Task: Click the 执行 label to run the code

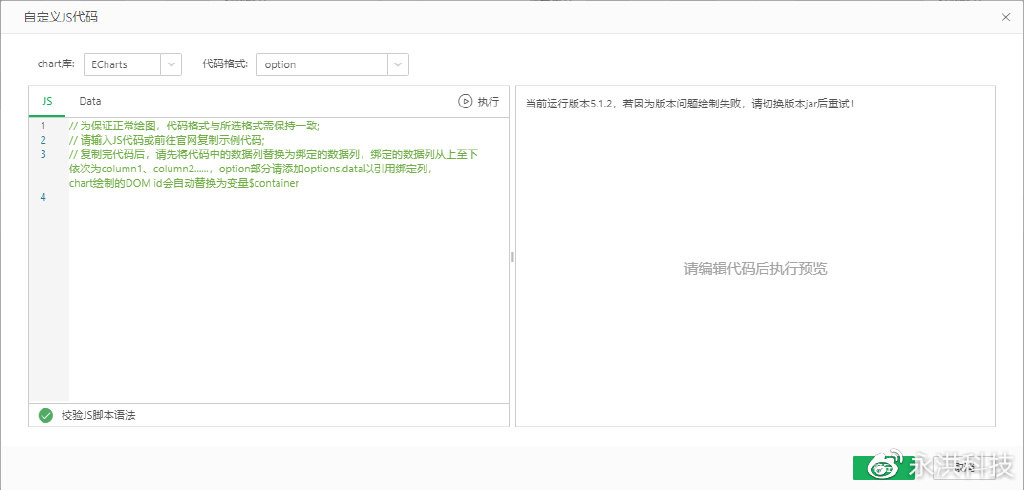Action: pos(488,101)
